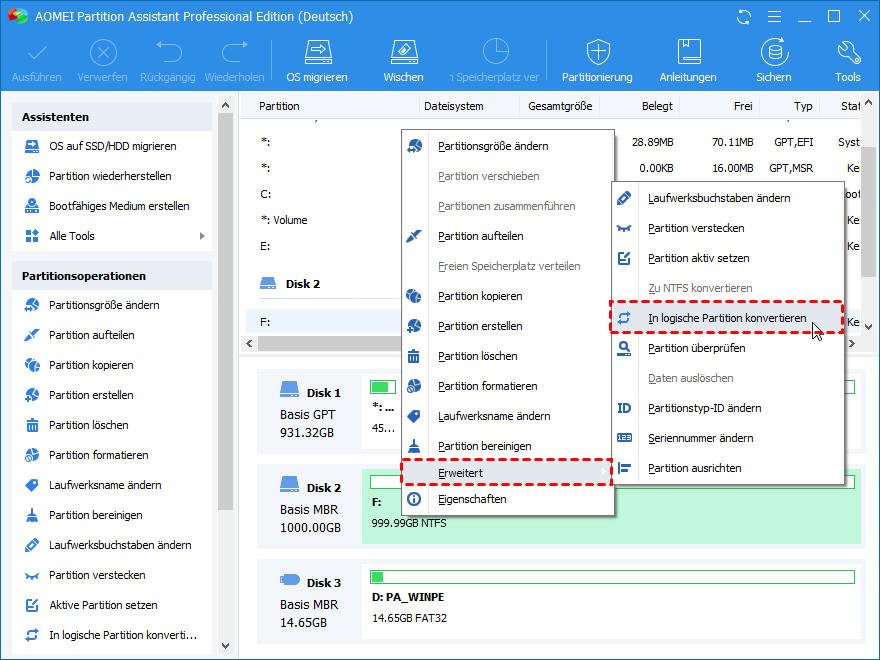Sort by Belegt column header
Viewport: 880px width, 660px height.
tap(657, 106)
